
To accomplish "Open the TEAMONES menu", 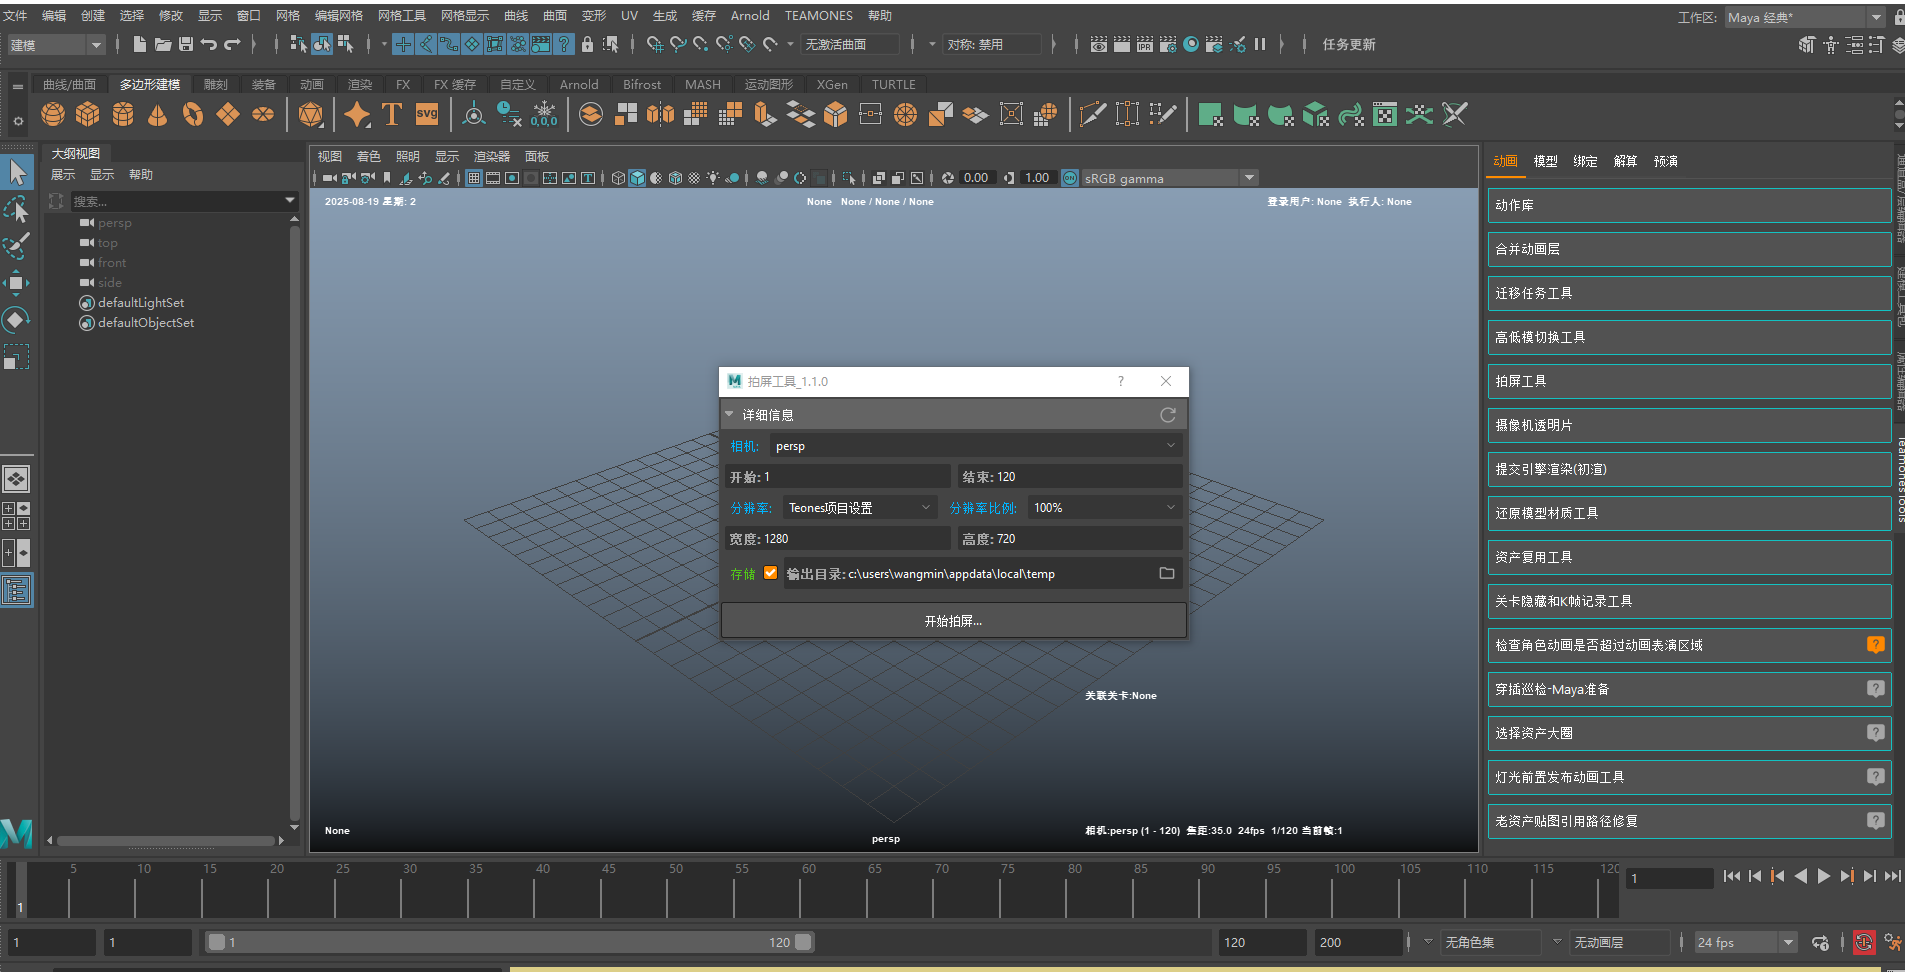I will 818,16.
